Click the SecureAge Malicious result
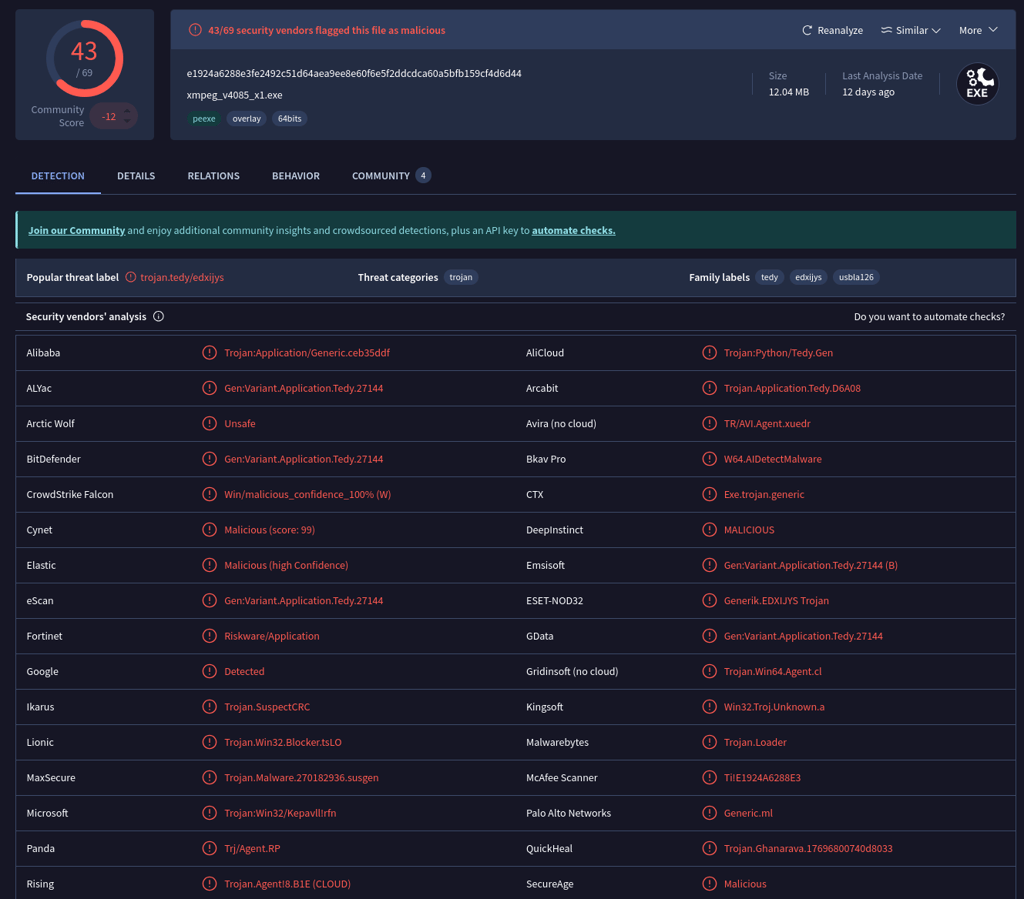Image resolution: width=1024 pixels, height=899 pixels. (745, 884)
